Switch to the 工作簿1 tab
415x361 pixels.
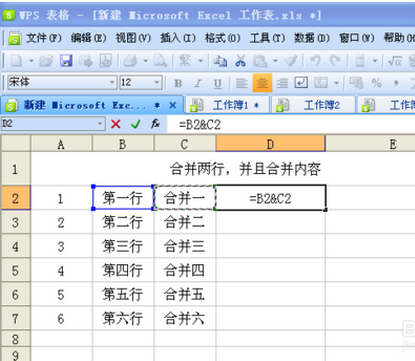point(227,105)
